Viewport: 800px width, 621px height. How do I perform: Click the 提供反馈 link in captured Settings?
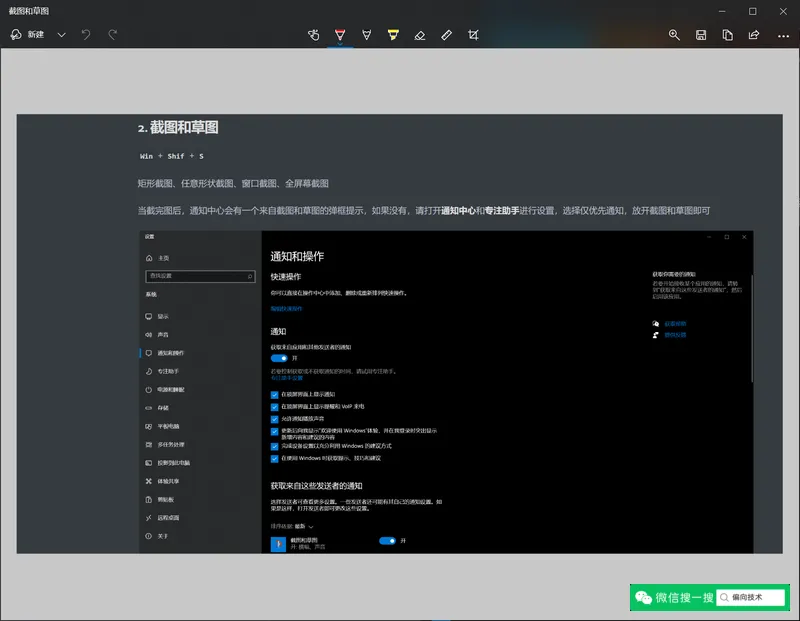(x=675, y=335)
